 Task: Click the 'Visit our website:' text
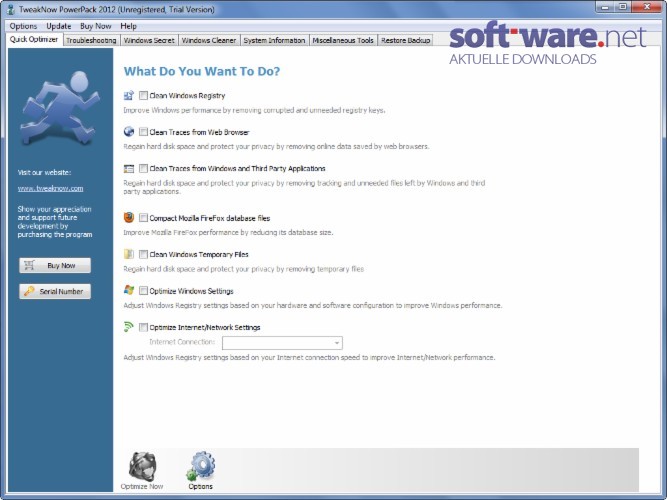[44, 172]
